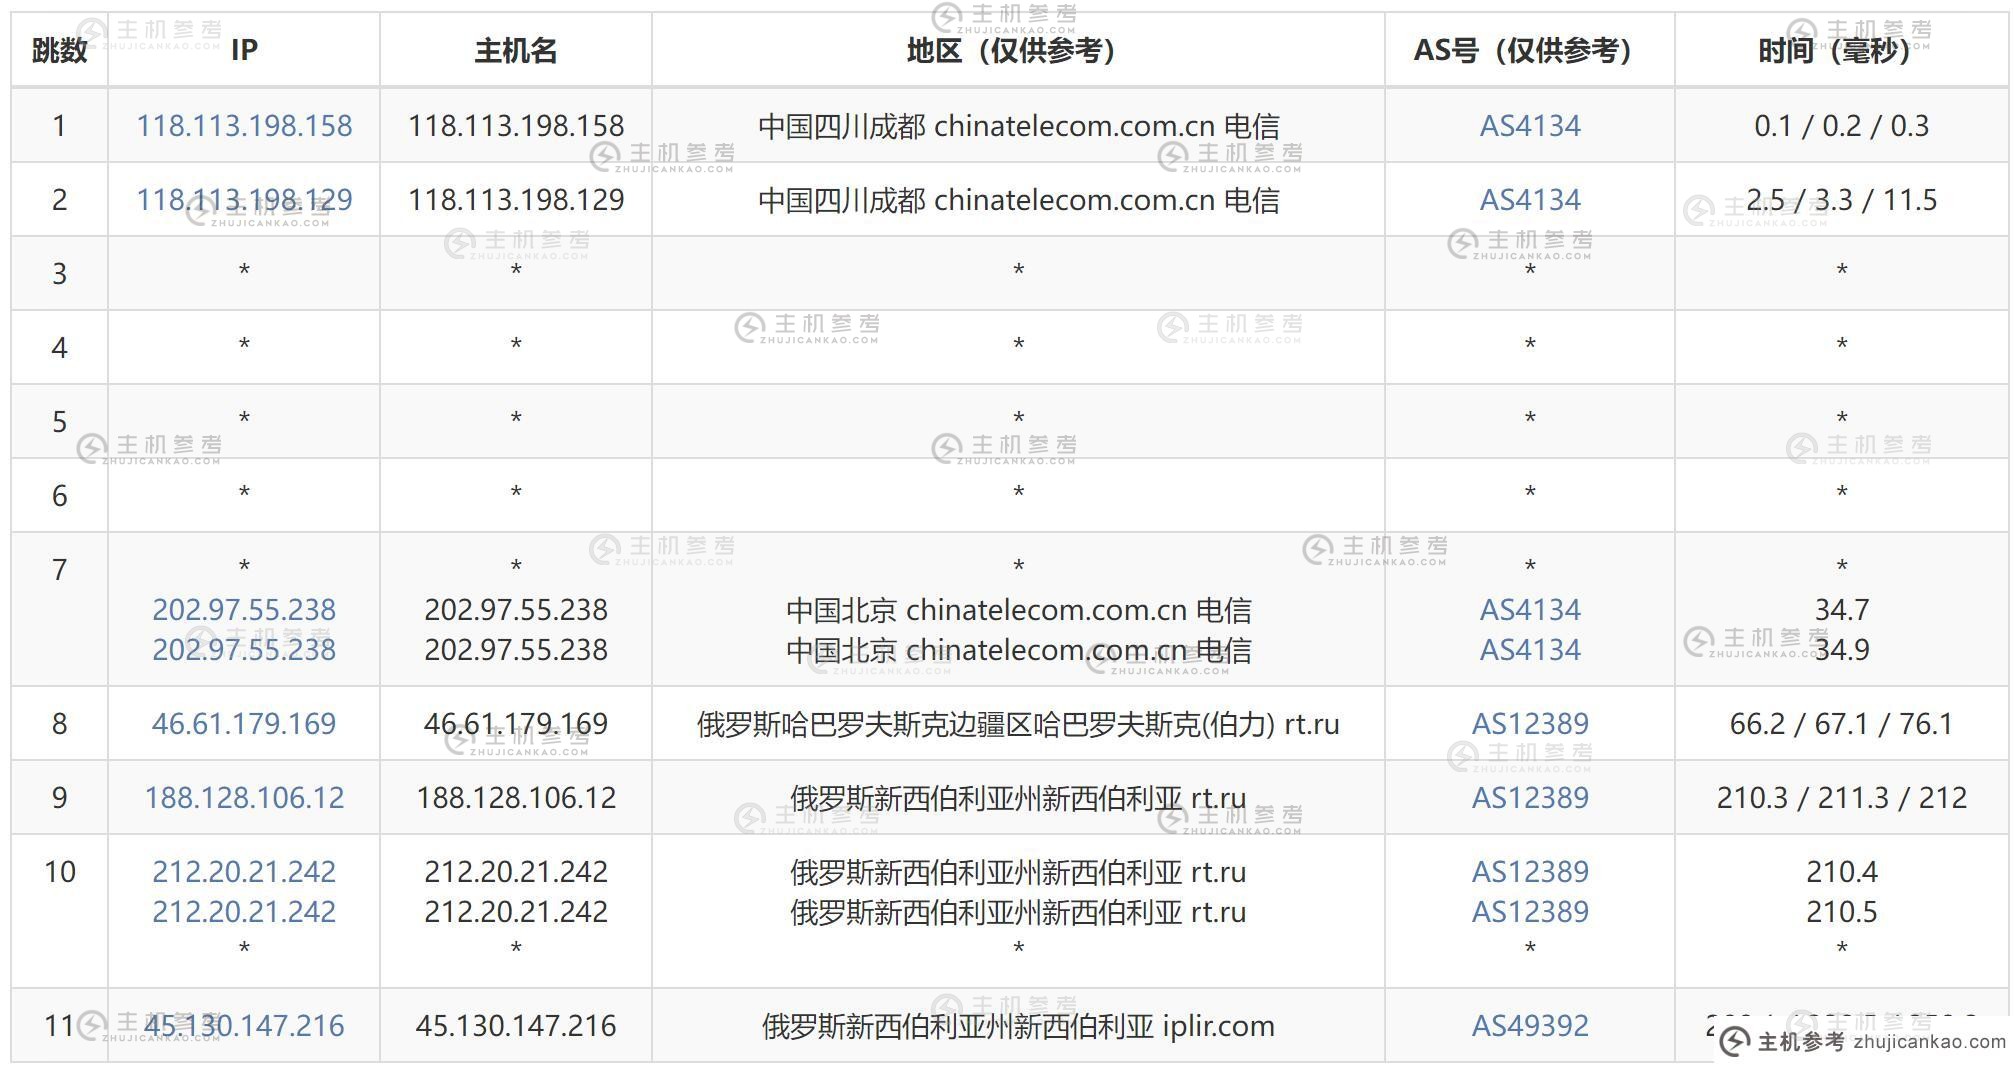Select the 时间（毫秒） column header
This screenshot has height=1066, width=2014.
(x=1842, y=50)
